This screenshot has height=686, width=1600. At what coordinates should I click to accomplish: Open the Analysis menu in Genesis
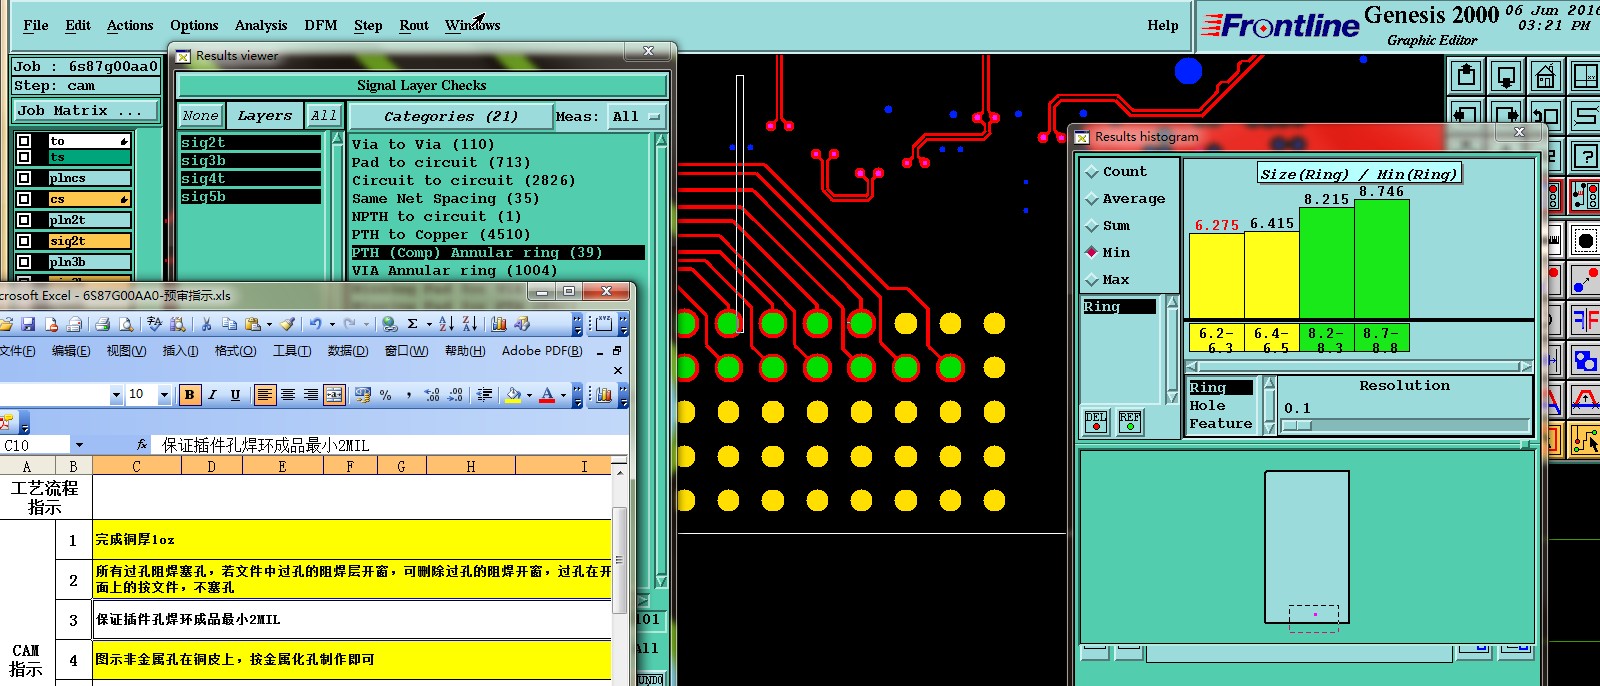point(261,26)
